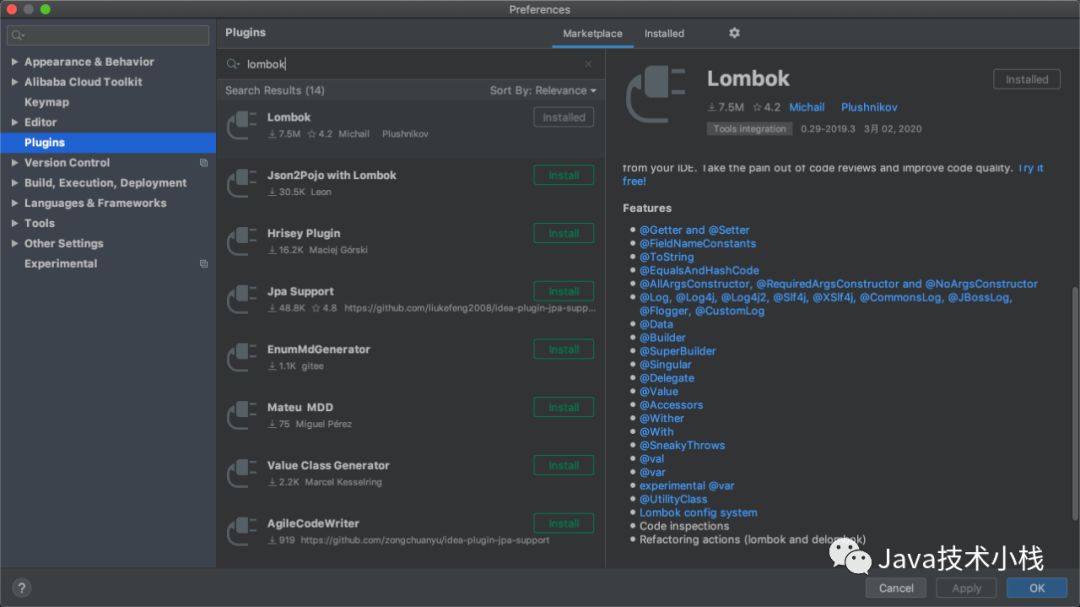Click the AgileCodeWriter plugin icon
This screenshot has width=1080, height=607.
[242, 531]
